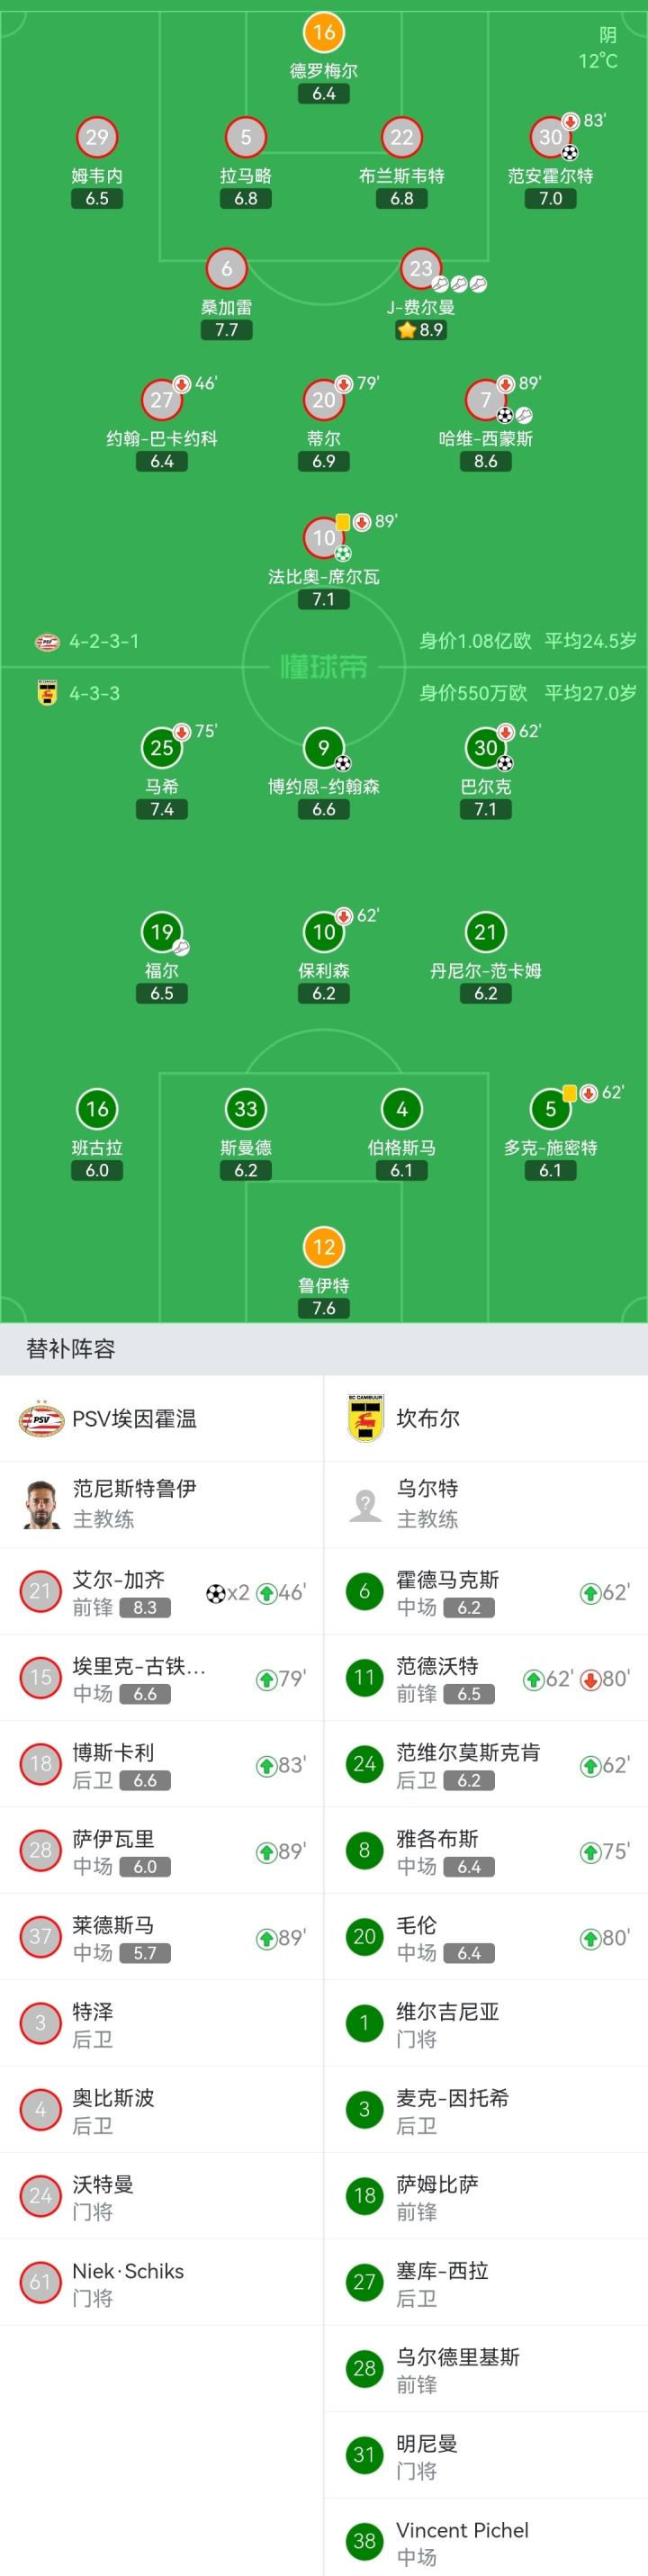Screen dimensions: 648x2576
Task: View coach 范尼斯特鲁伊 profile photo
Action: click(x=41, y=1504)
